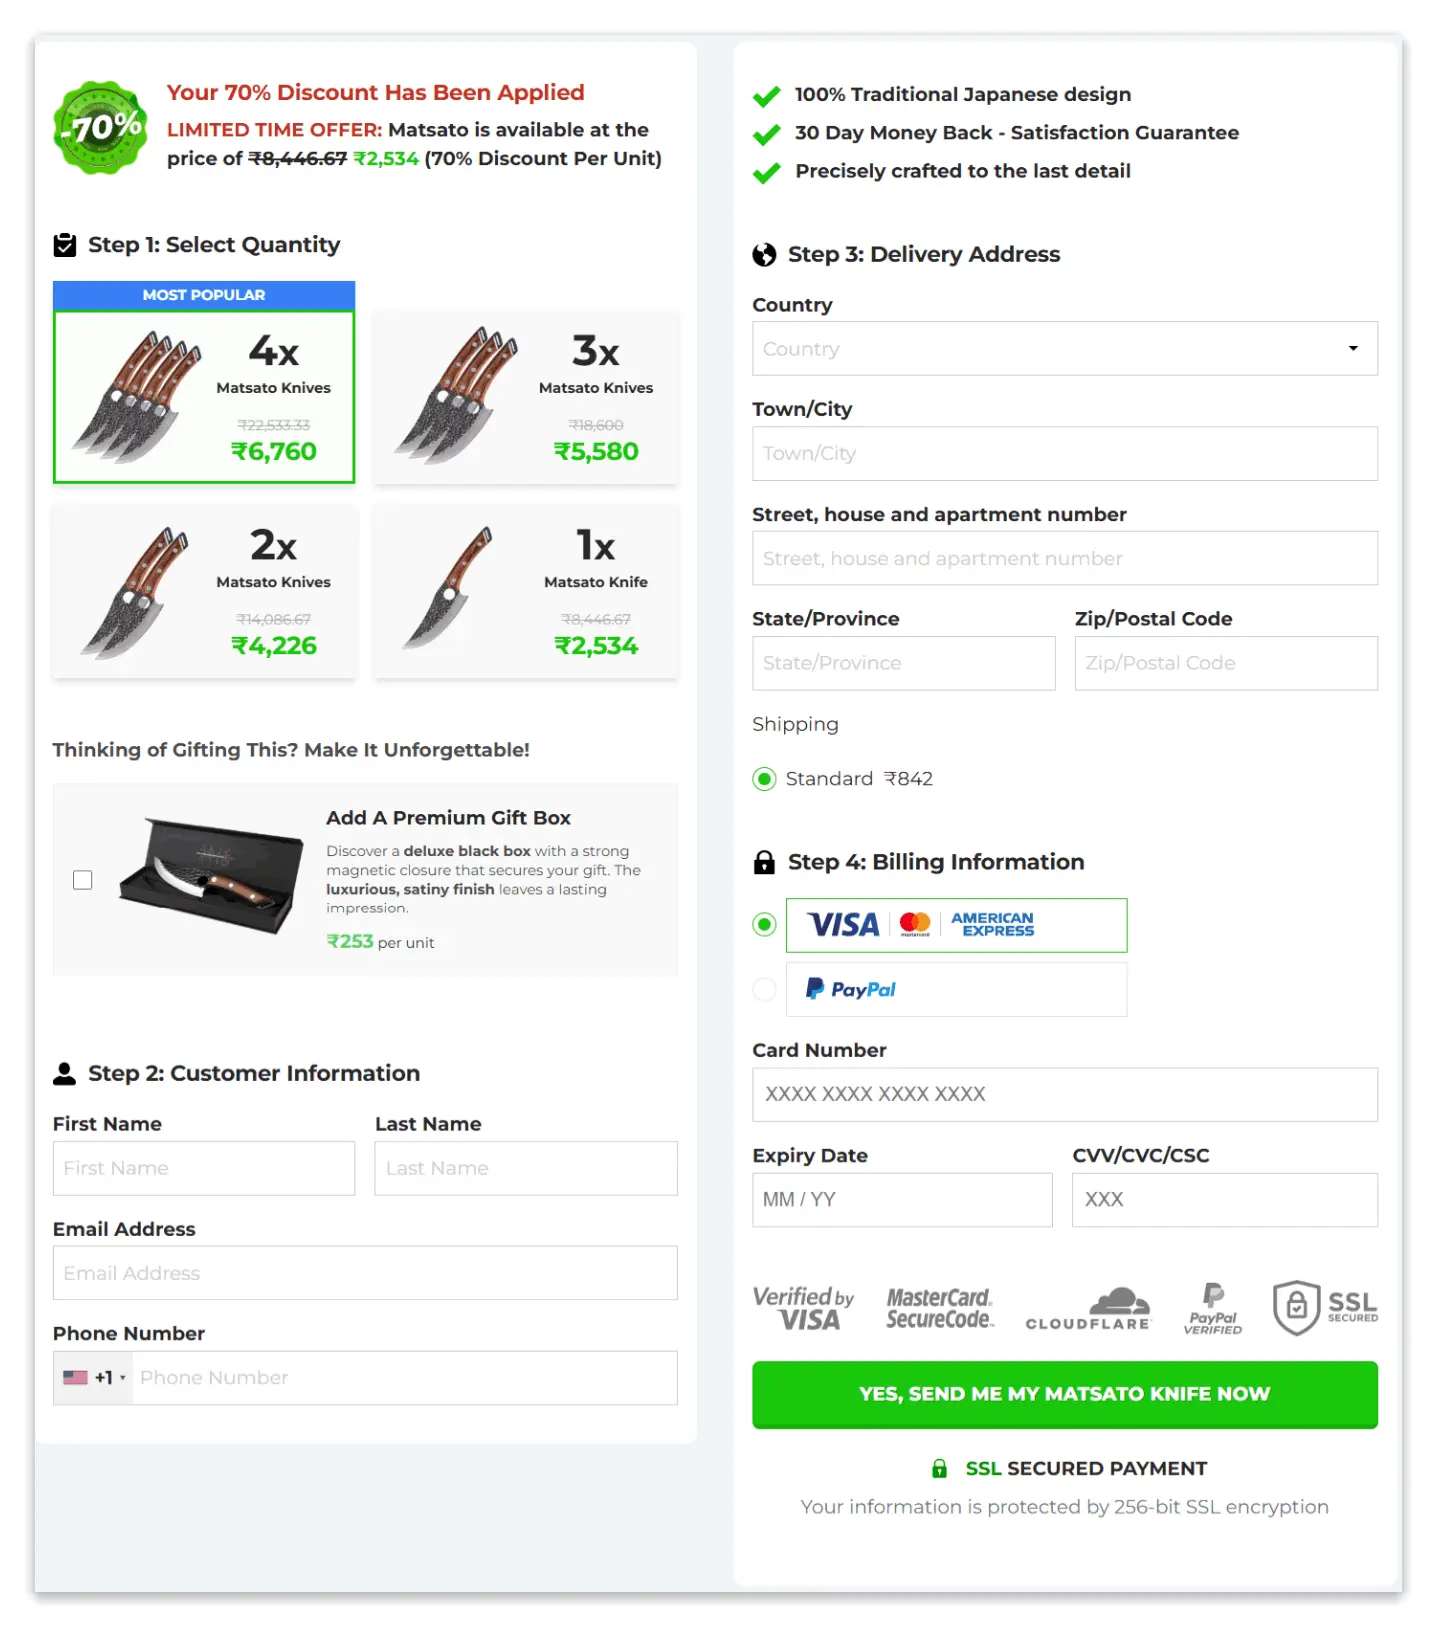The width and height of the screenshot is (1437, 1627).
Task: Enable the Premium Gift Box checkbox
Action: [82, 880]
